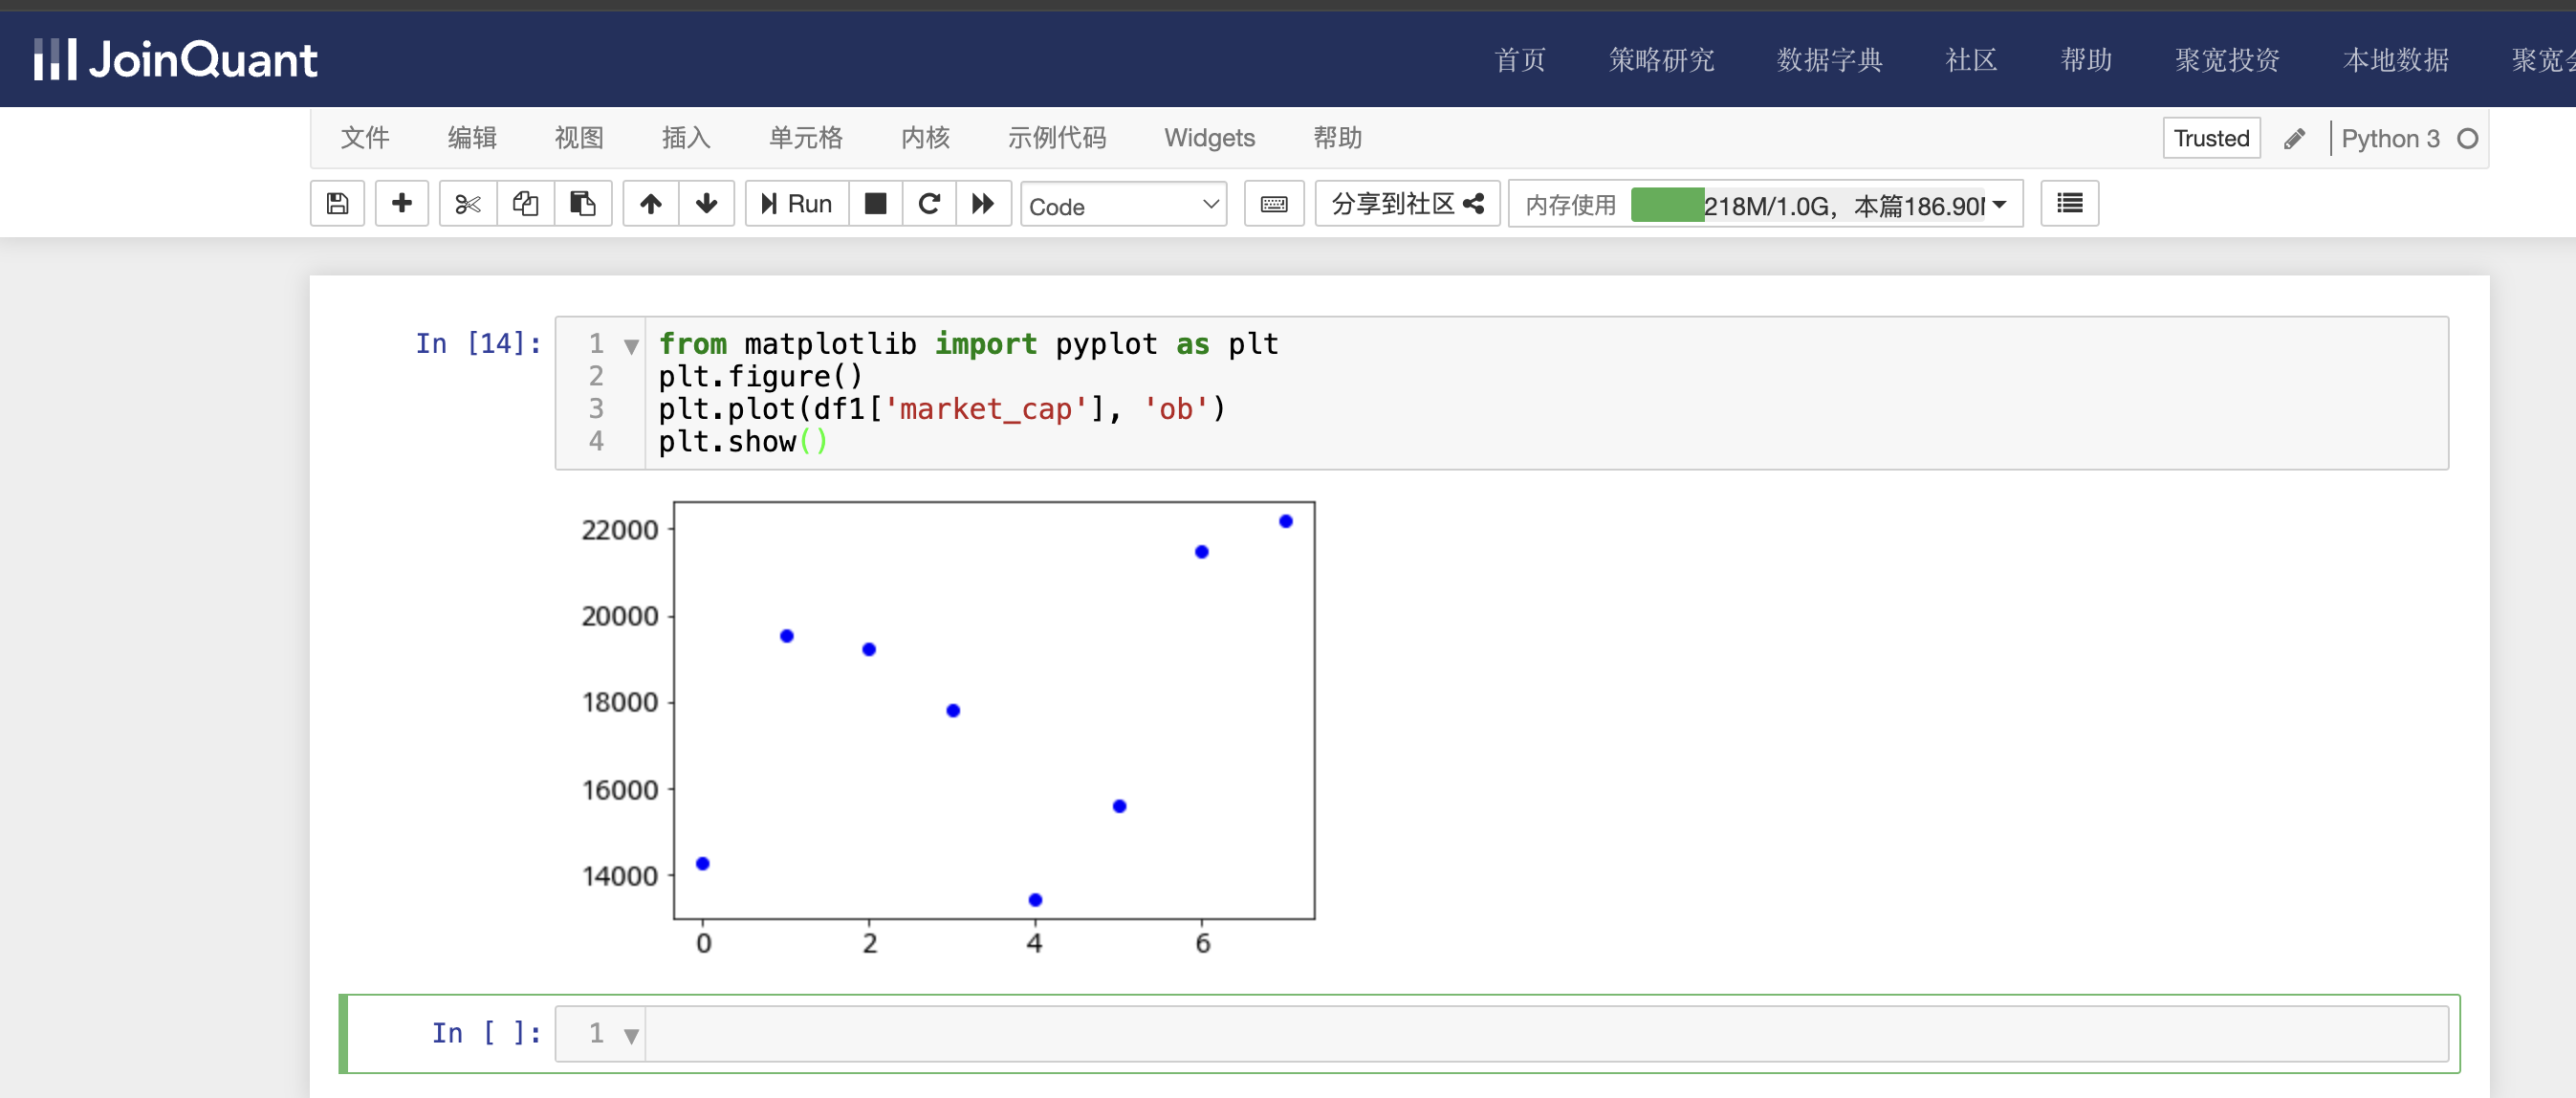Move cell down with arrow icon

pos(707,204)
